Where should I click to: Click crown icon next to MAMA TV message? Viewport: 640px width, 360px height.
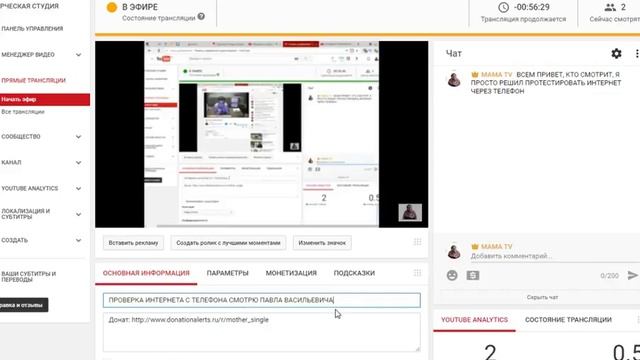475,75
